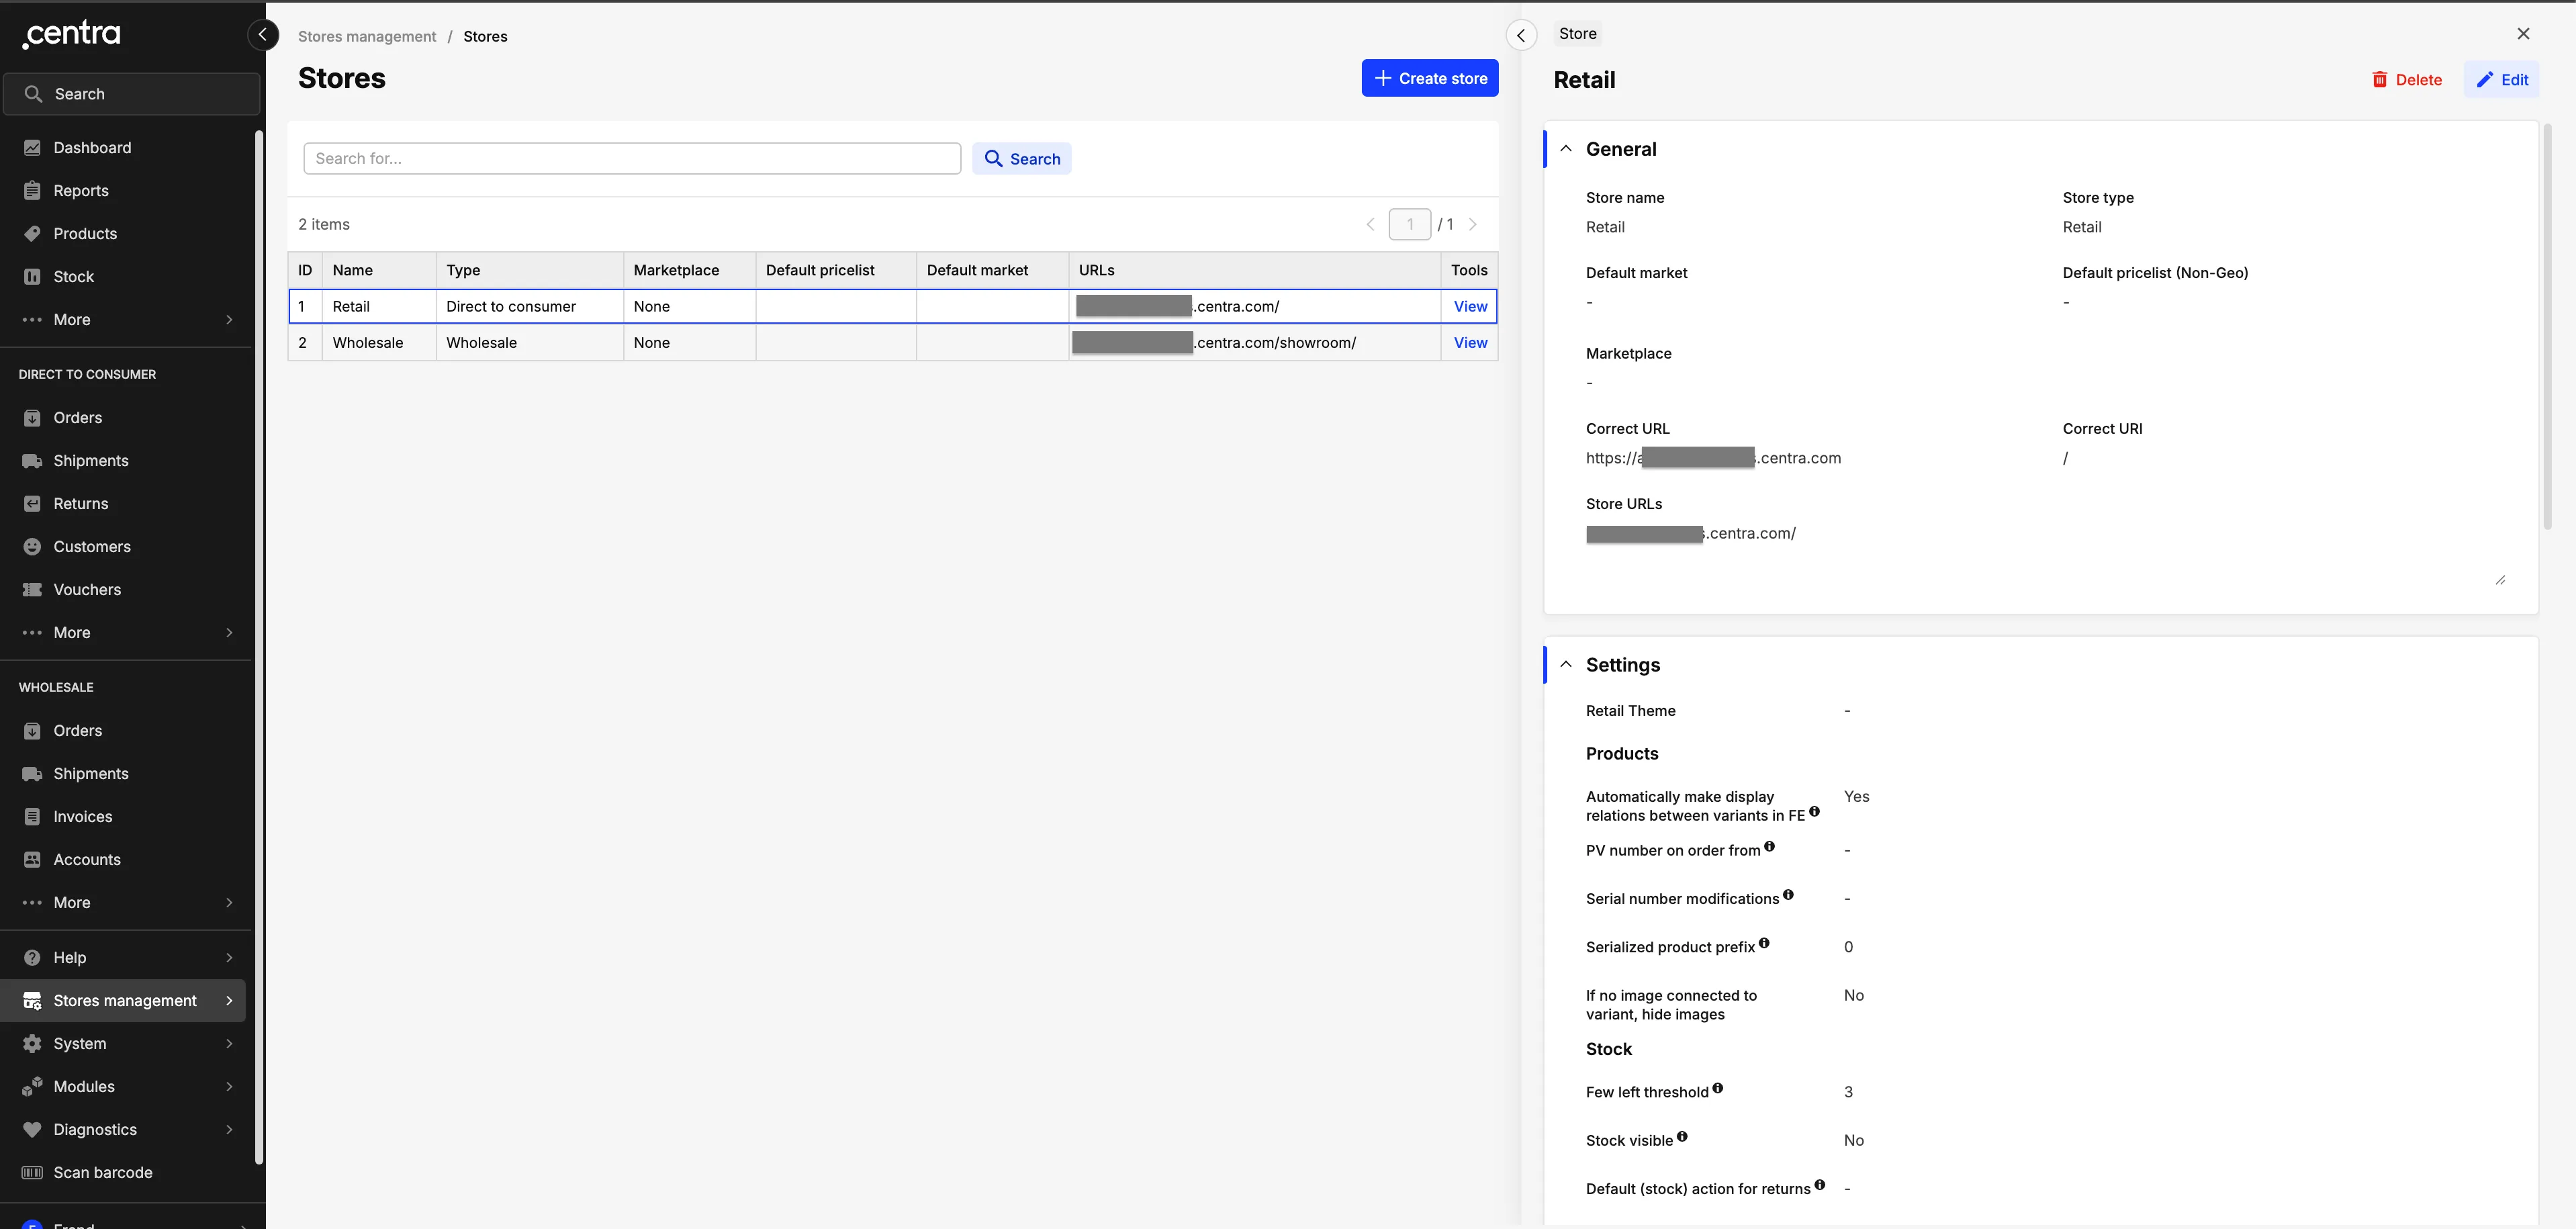Click the Create store button
This screenshot has width=2576, height=1229.
1429,79
